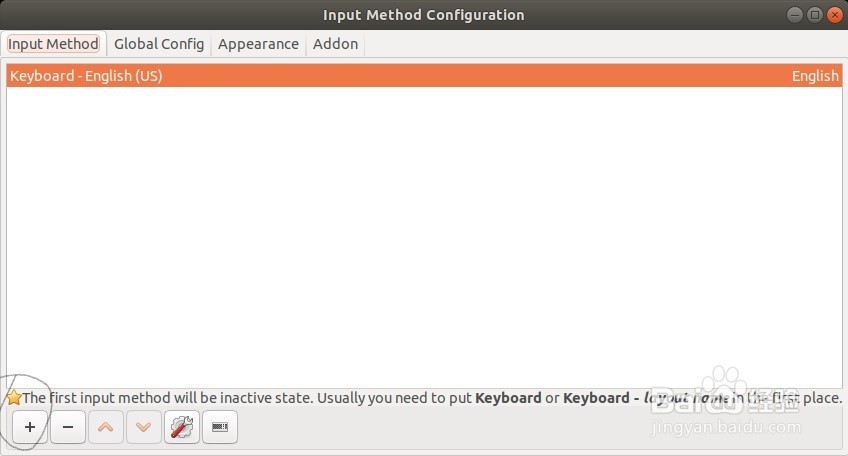Close the Input Method Configuration window
Viewport: 848px width, 456px height.
pos(834,15)
